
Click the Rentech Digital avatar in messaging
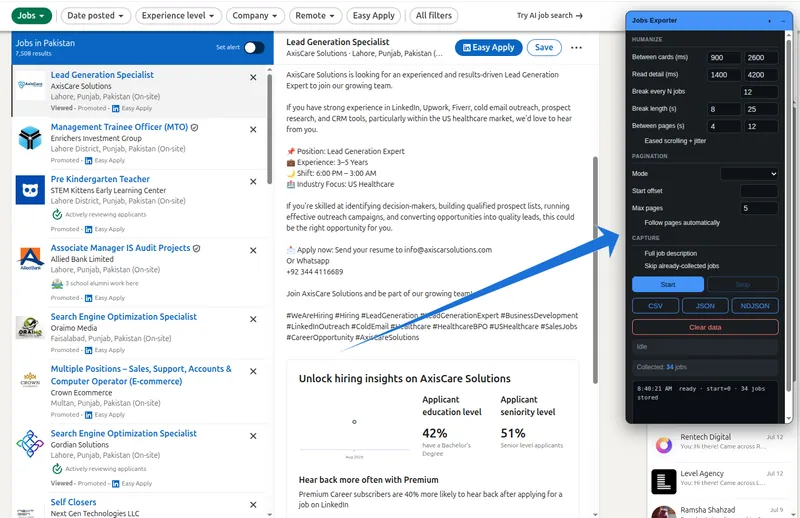click(x=664, y=445)
